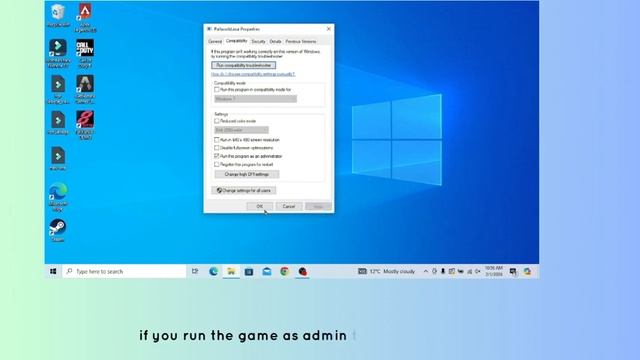Check Disable fullscreen optimizations
The width and height of the screenshot is (640, 360).
(217, 148)
